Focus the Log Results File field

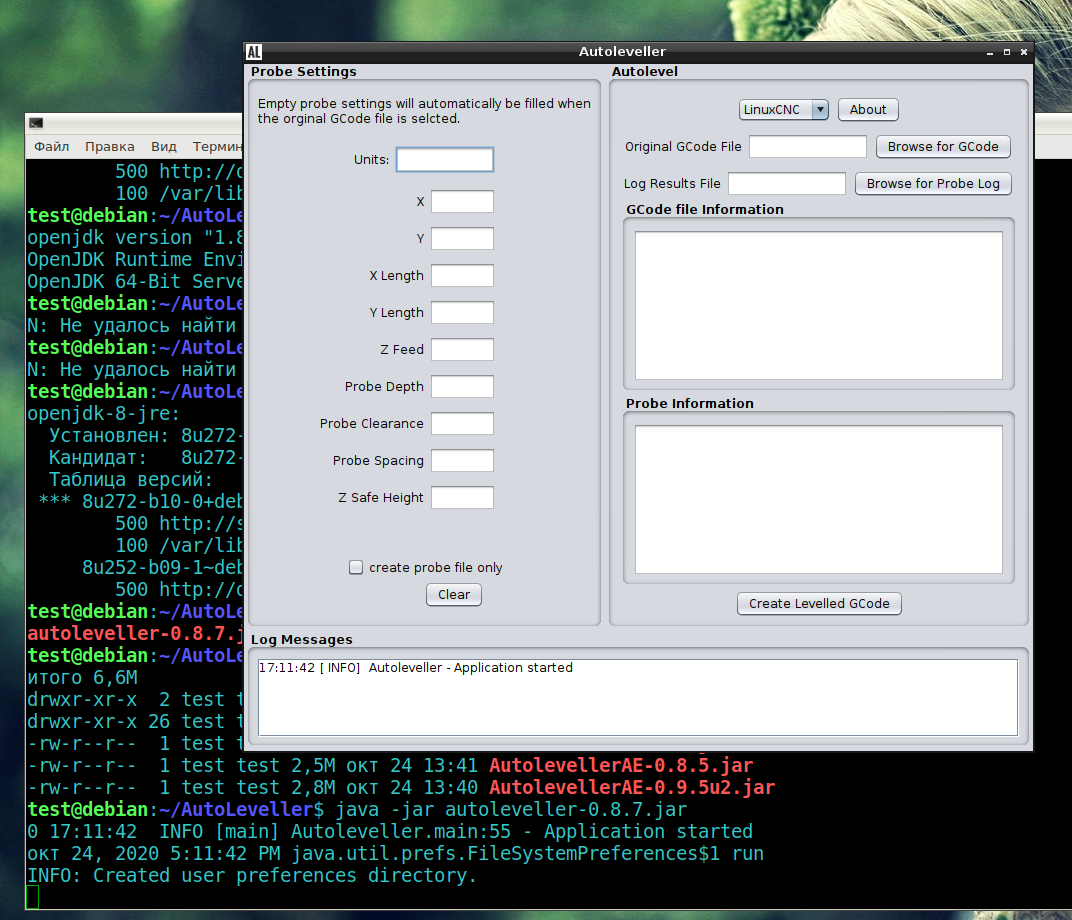(x=787, y=183)
